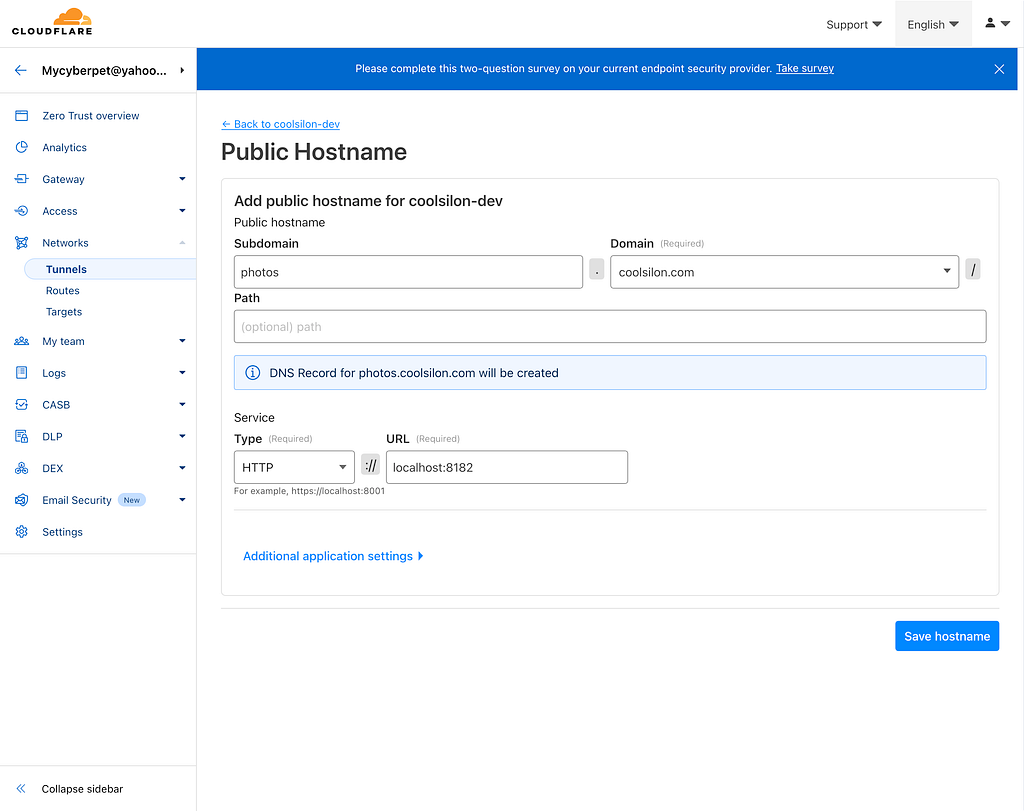Click the back arrow beside account name

click(x=21, y=71)
